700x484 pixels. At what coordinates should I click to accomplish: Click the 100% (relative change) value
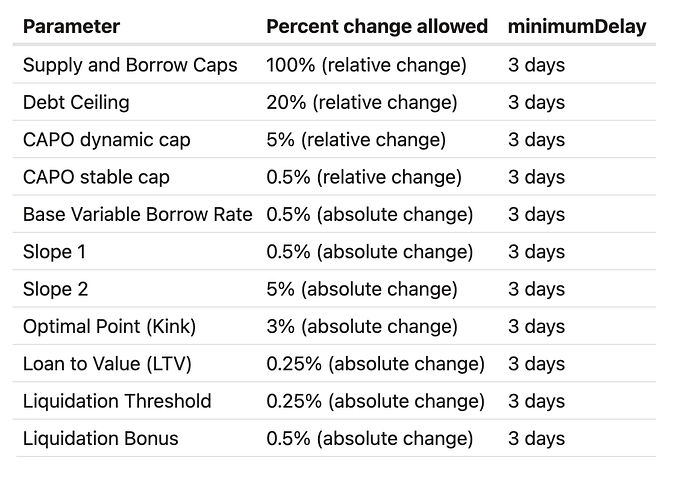[x=366, y=65]
